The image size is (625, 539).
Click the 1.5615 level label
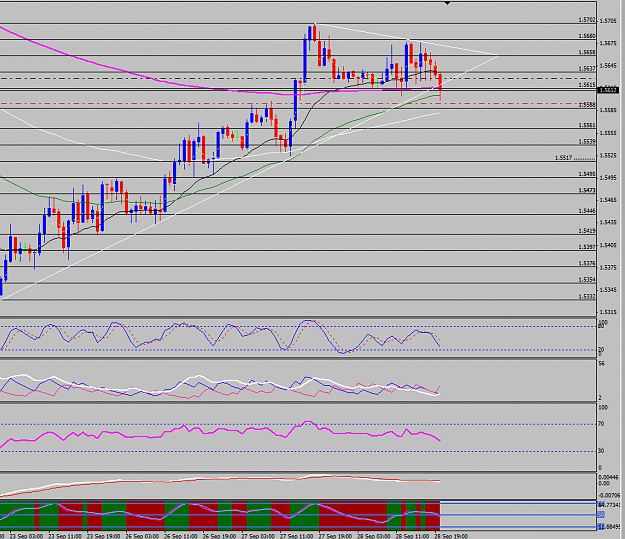point(587,85)
